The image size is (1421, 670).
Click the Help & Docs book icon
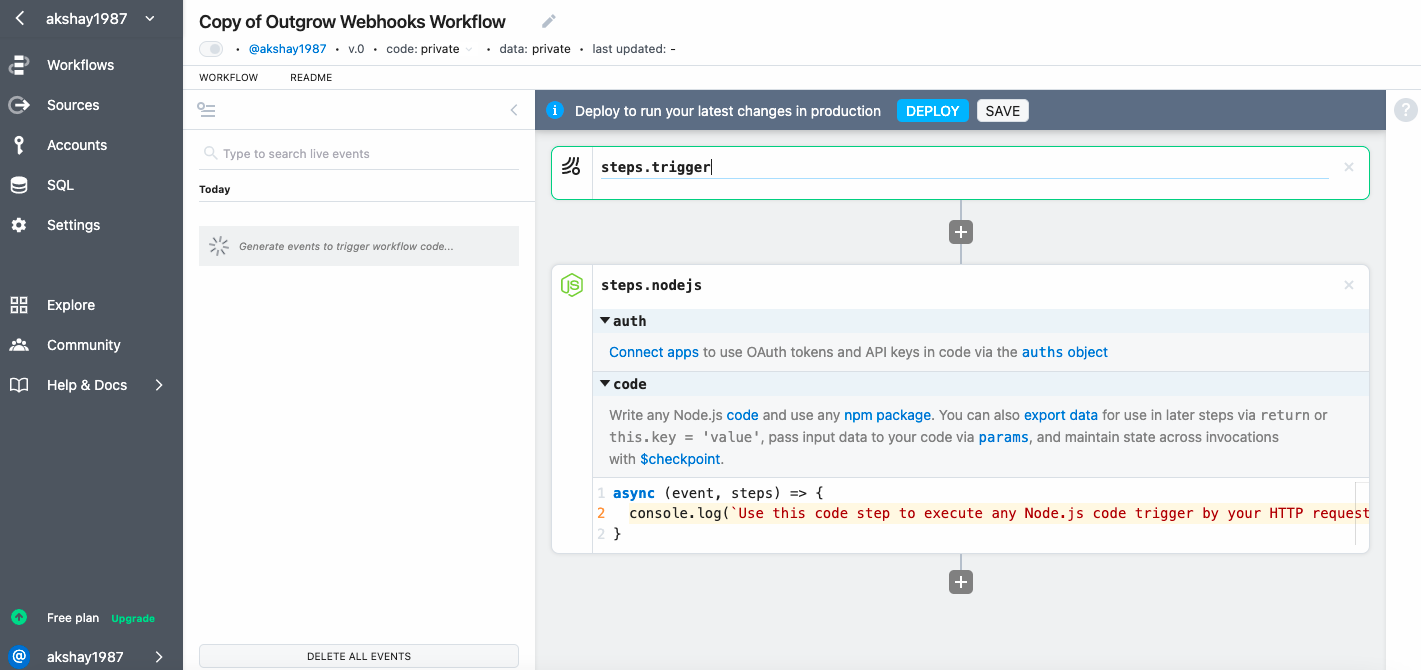pos(19,385)
